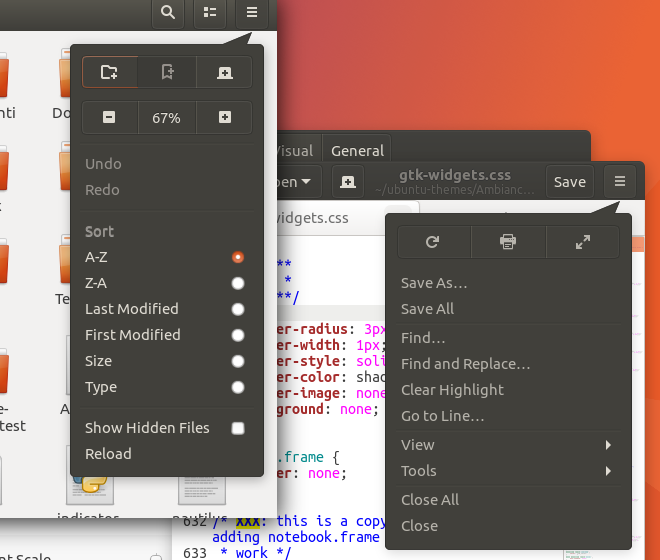This screenshot has width=660, height=560.
Task: Zoom out with the minus button
Action: [109, 118]
